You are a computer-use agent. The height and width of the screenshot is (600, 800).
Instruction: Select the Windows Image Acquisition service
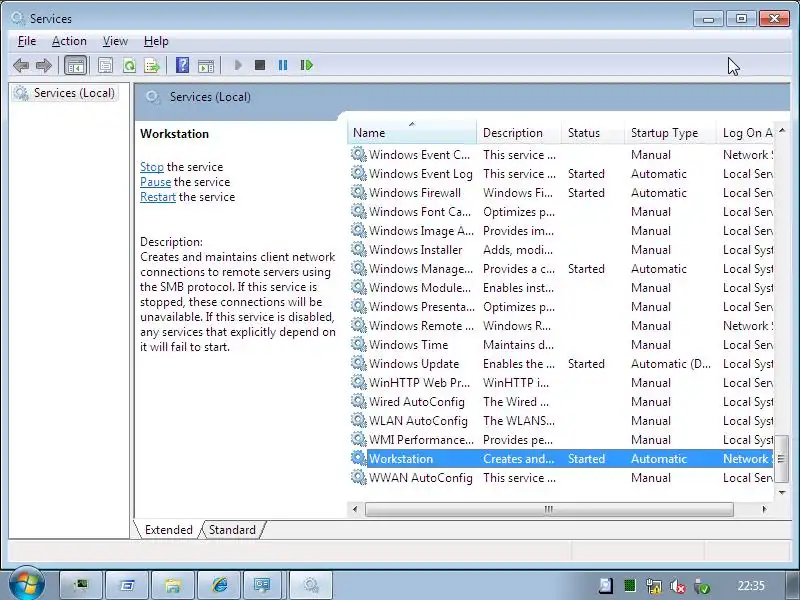(x=561, y=231)
